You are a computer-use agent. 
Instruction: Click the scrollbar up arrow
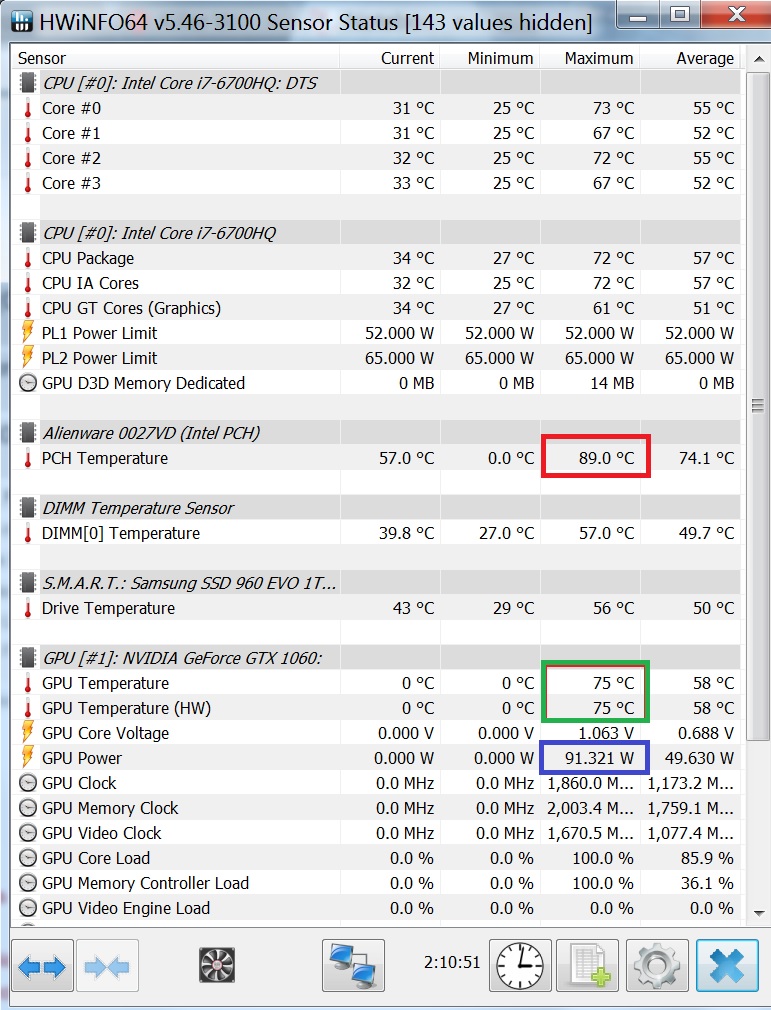[x=759, y=59]
